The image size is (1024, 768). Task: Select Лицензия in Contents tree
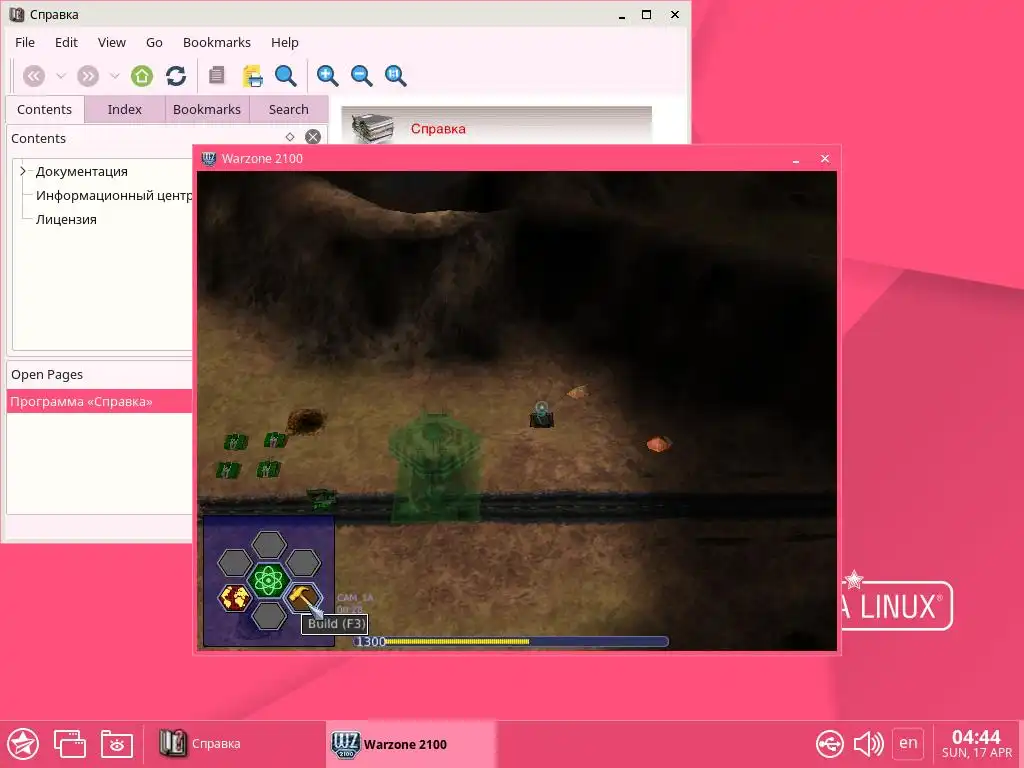point(66,219)
